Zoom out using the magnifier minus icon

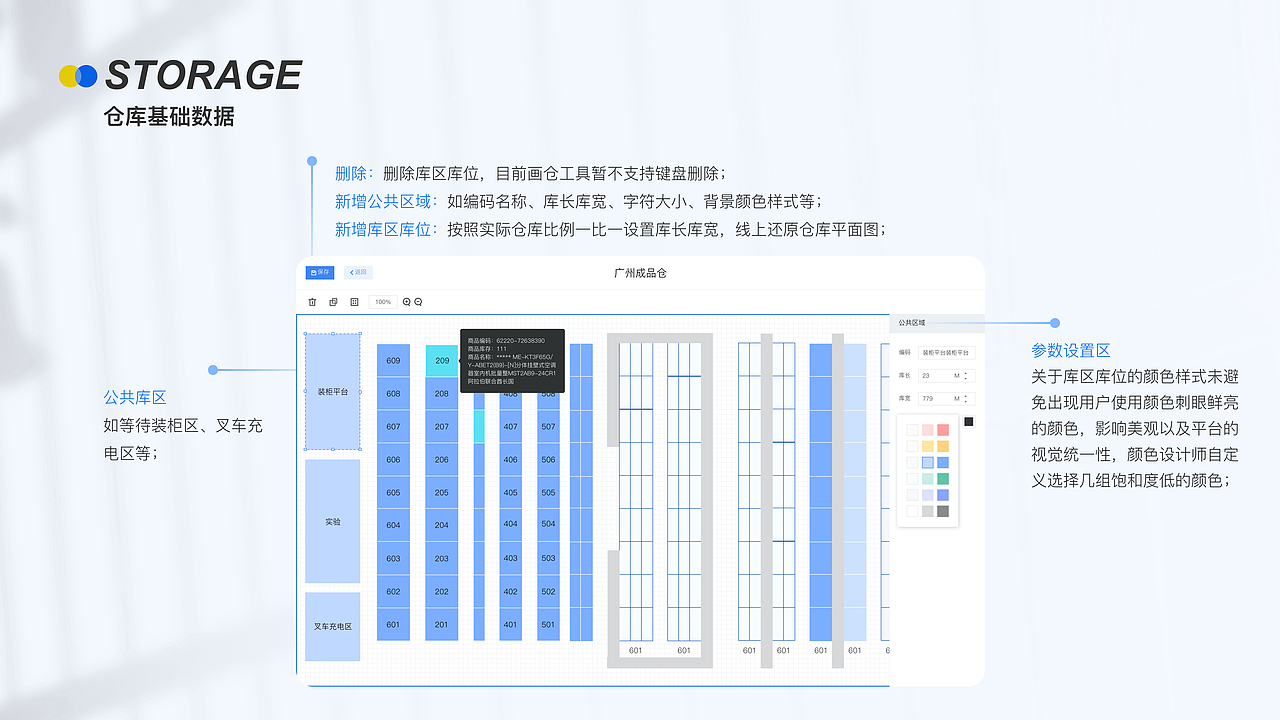click(418, 302)
